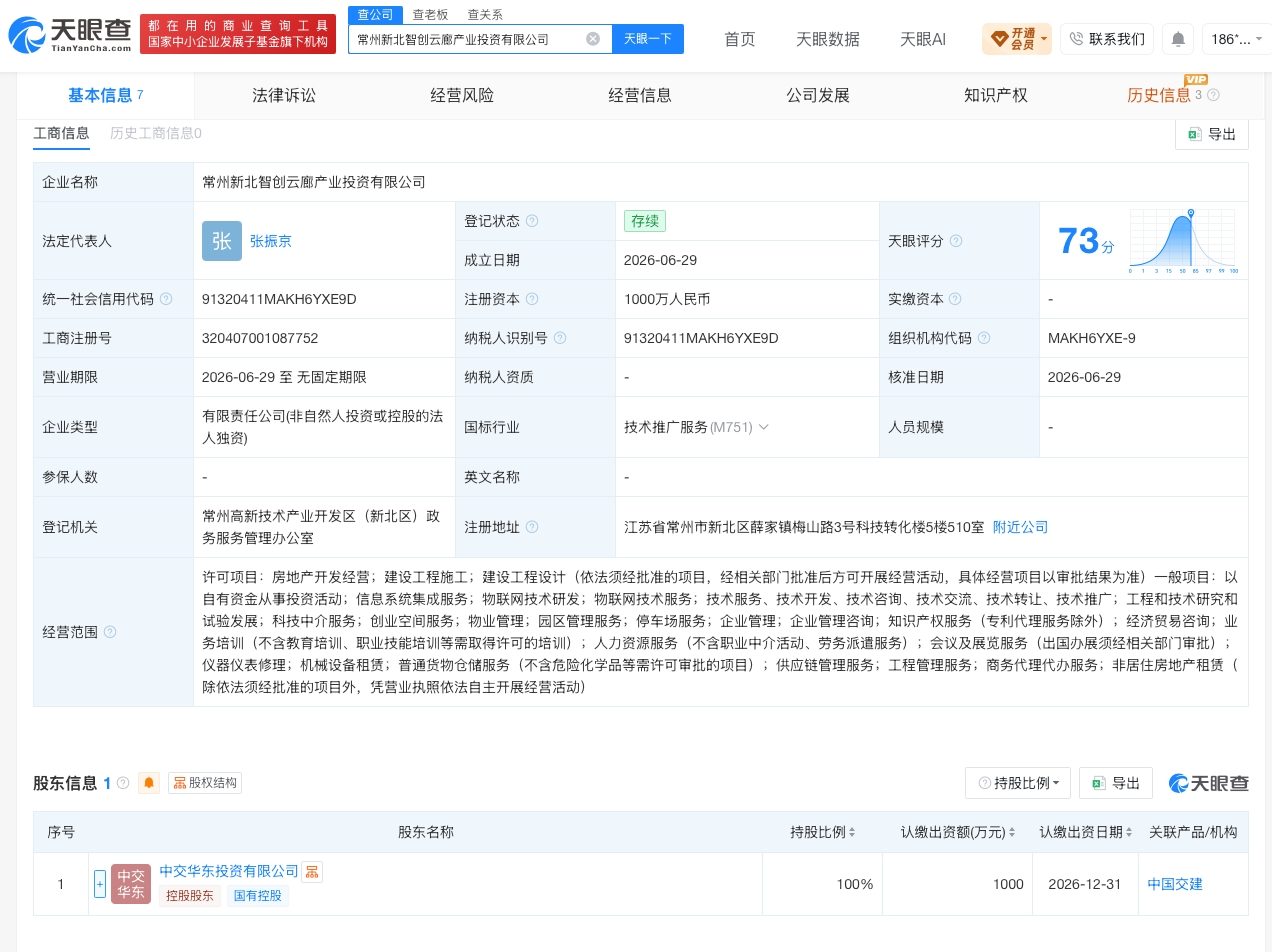Viewport: 1272px width, 952px height.
Task: Open the notification bell
Action: click(1178, 39)
